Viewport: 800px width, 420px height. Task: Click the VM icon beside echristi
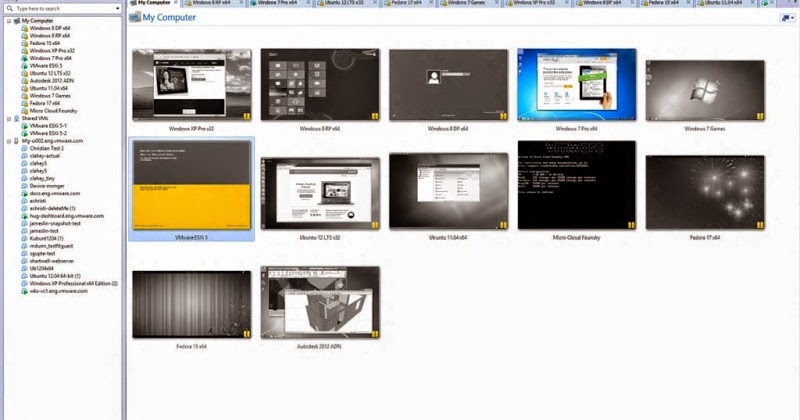coord(24,201)
